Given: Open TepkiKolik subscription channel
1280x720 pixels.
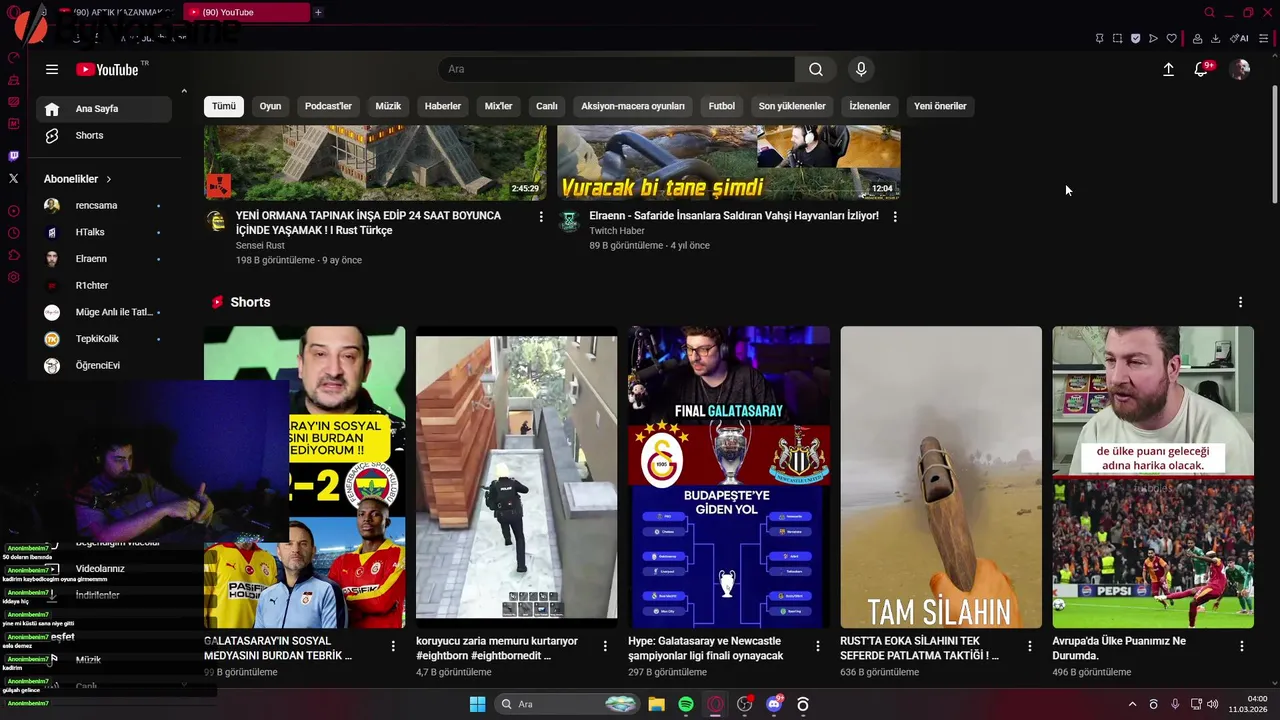Looking at the screenshot, I should 104,339.
